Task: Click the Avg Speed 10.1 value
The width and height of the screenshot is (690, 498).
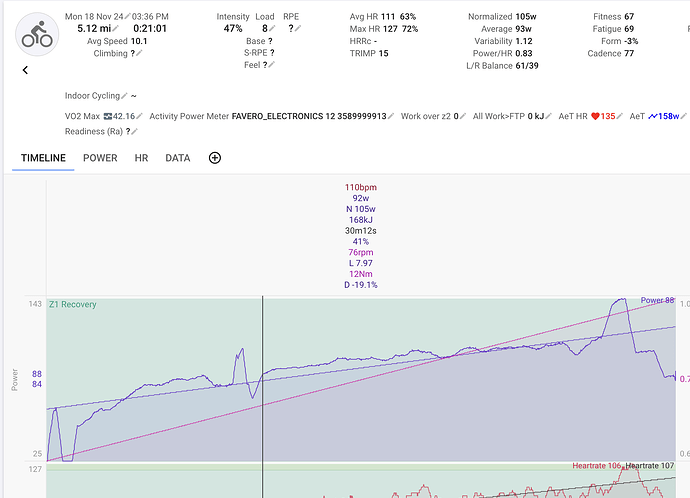Action: (139, 41)
